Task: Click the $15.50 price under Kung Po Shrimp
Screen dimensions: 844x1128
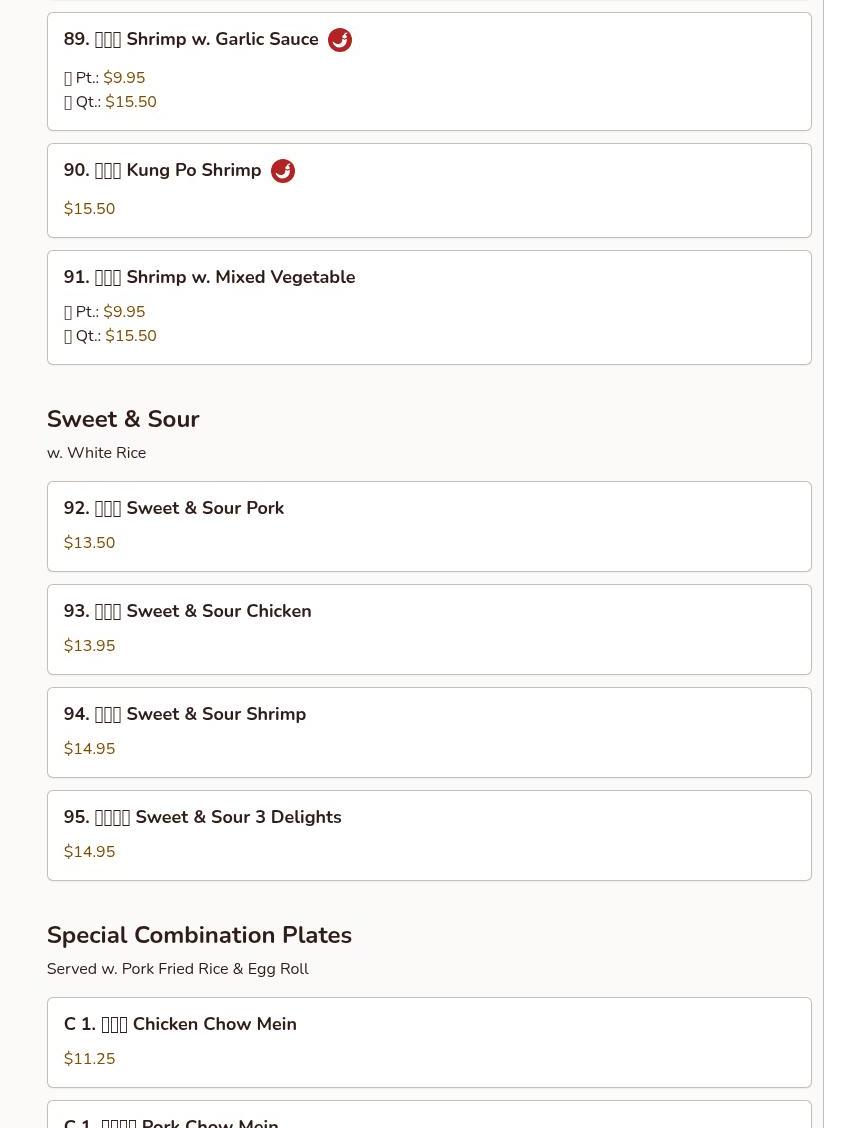Action: click(89, 209)
